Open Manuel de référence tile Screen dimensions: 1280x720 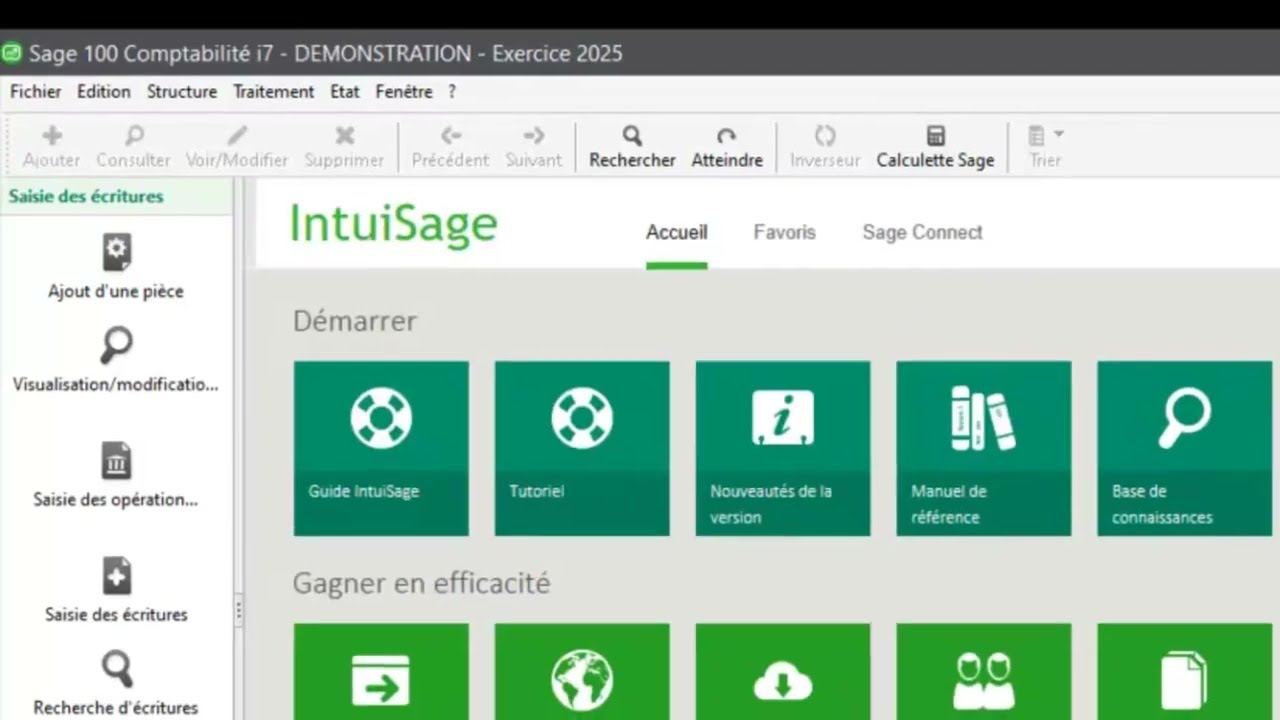984,448
